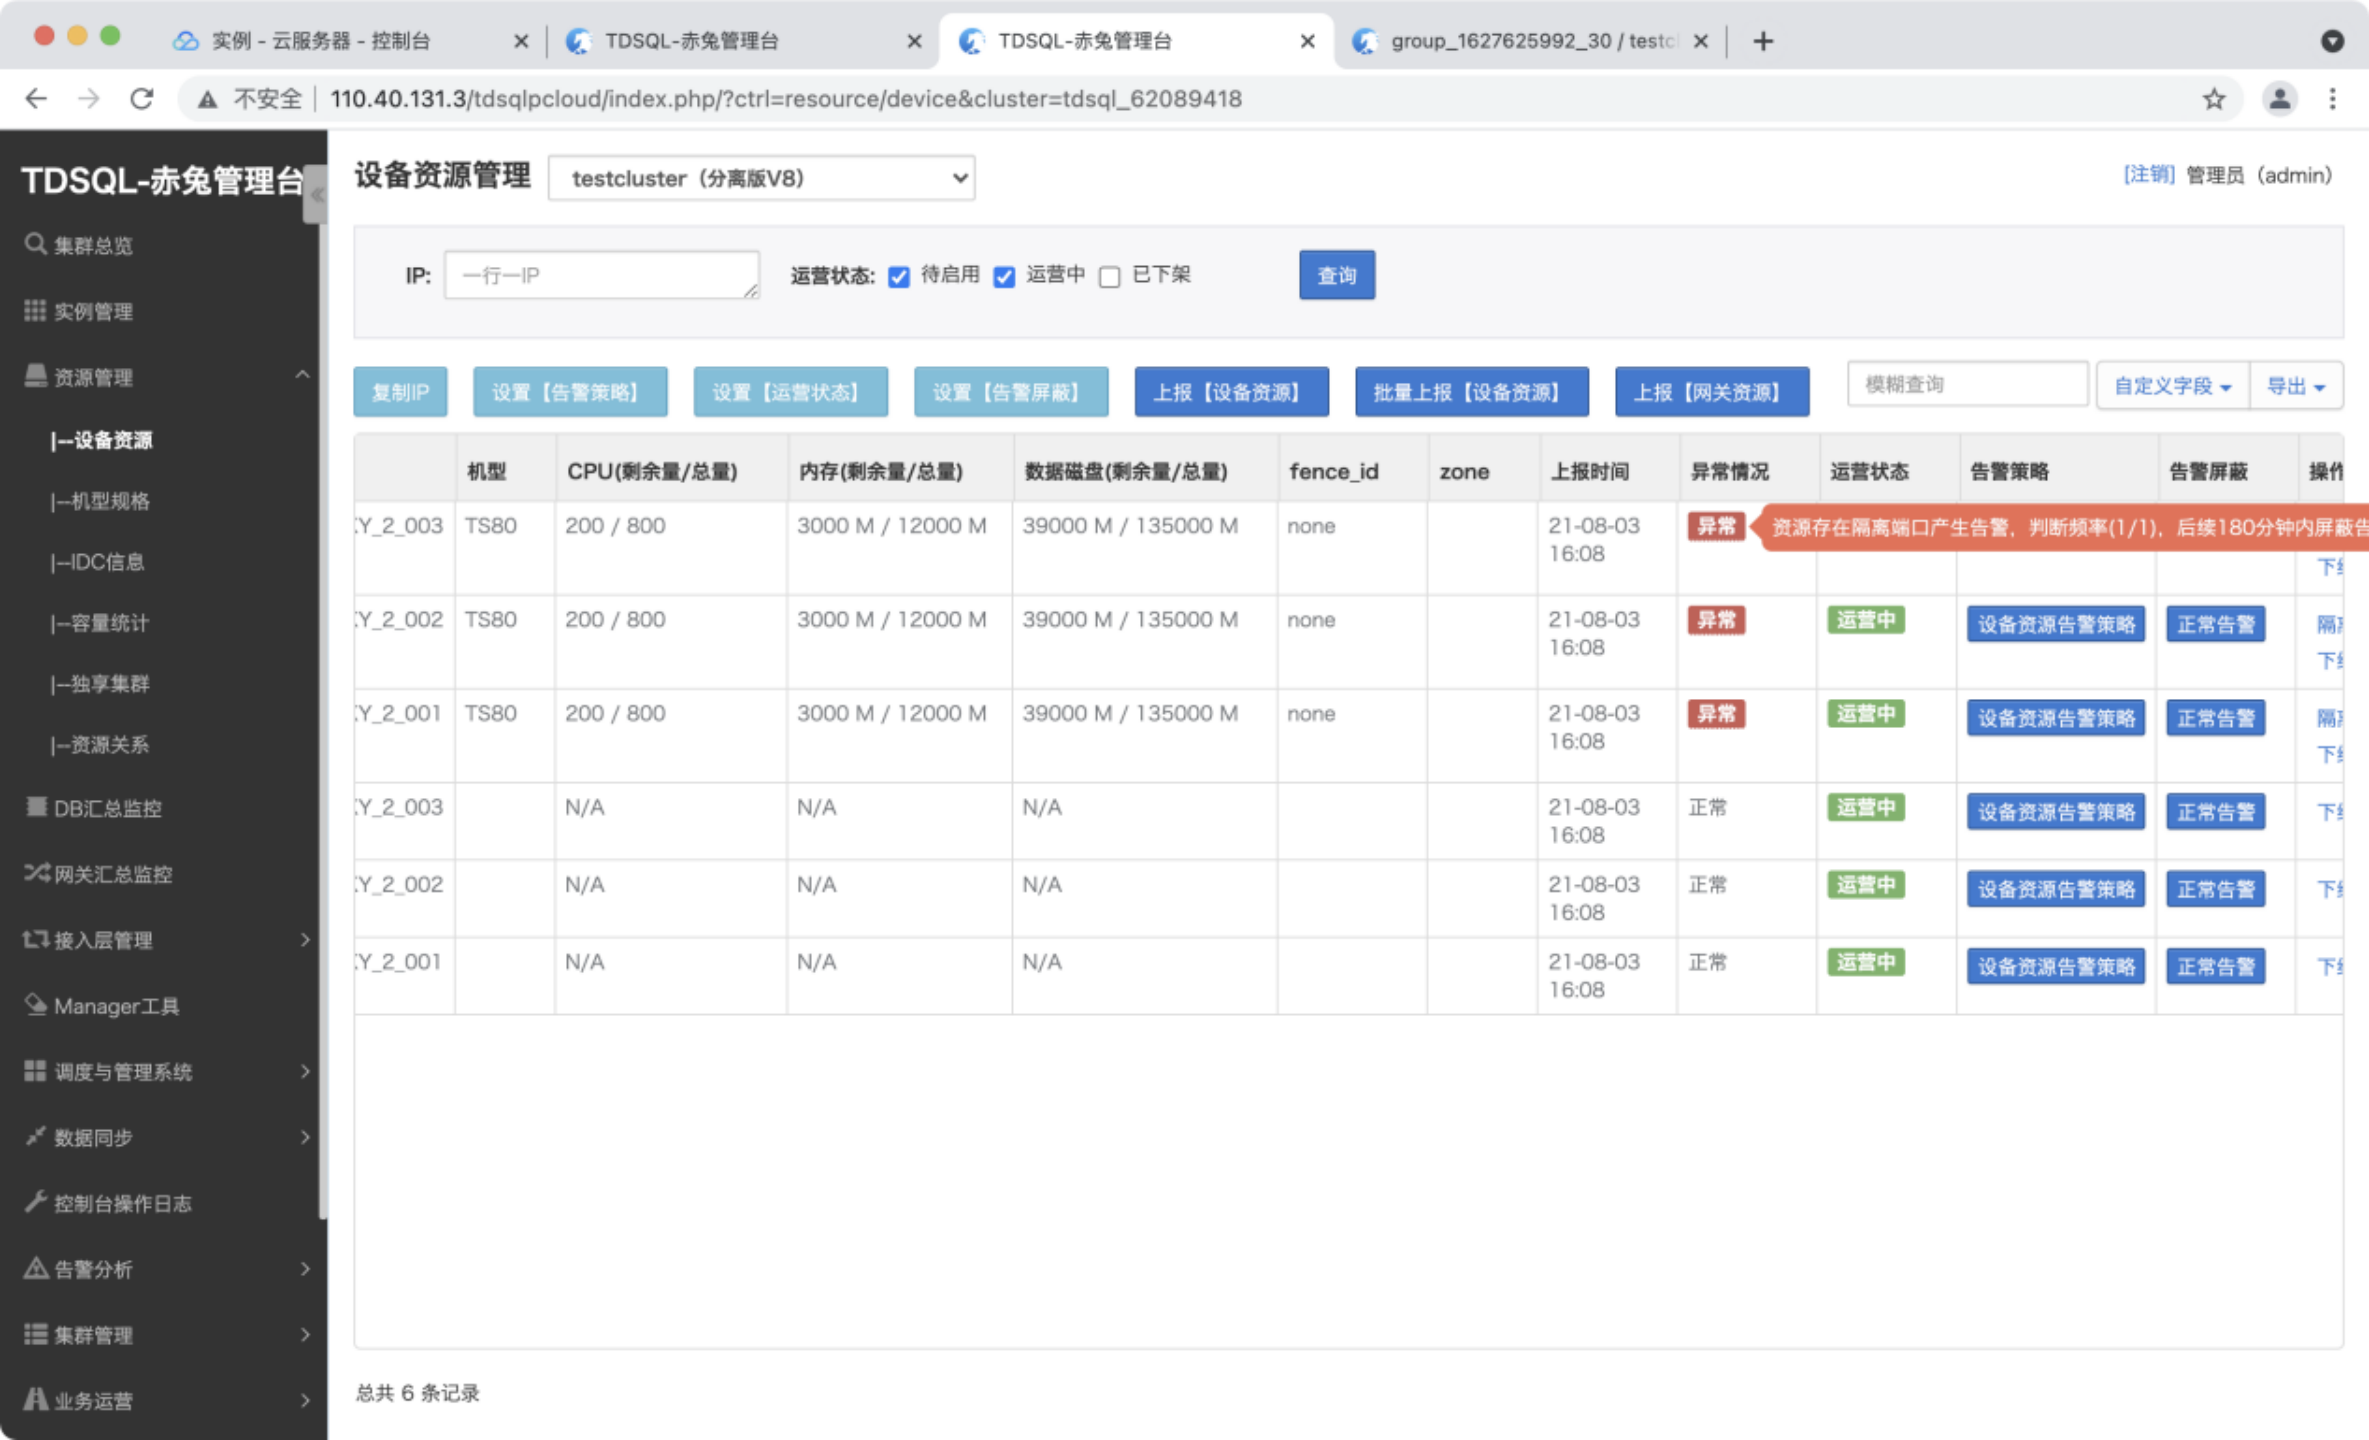This screenshot has height=1440, width=2369.
Task: Click the browser back arrow
Action: pos(36,99)
